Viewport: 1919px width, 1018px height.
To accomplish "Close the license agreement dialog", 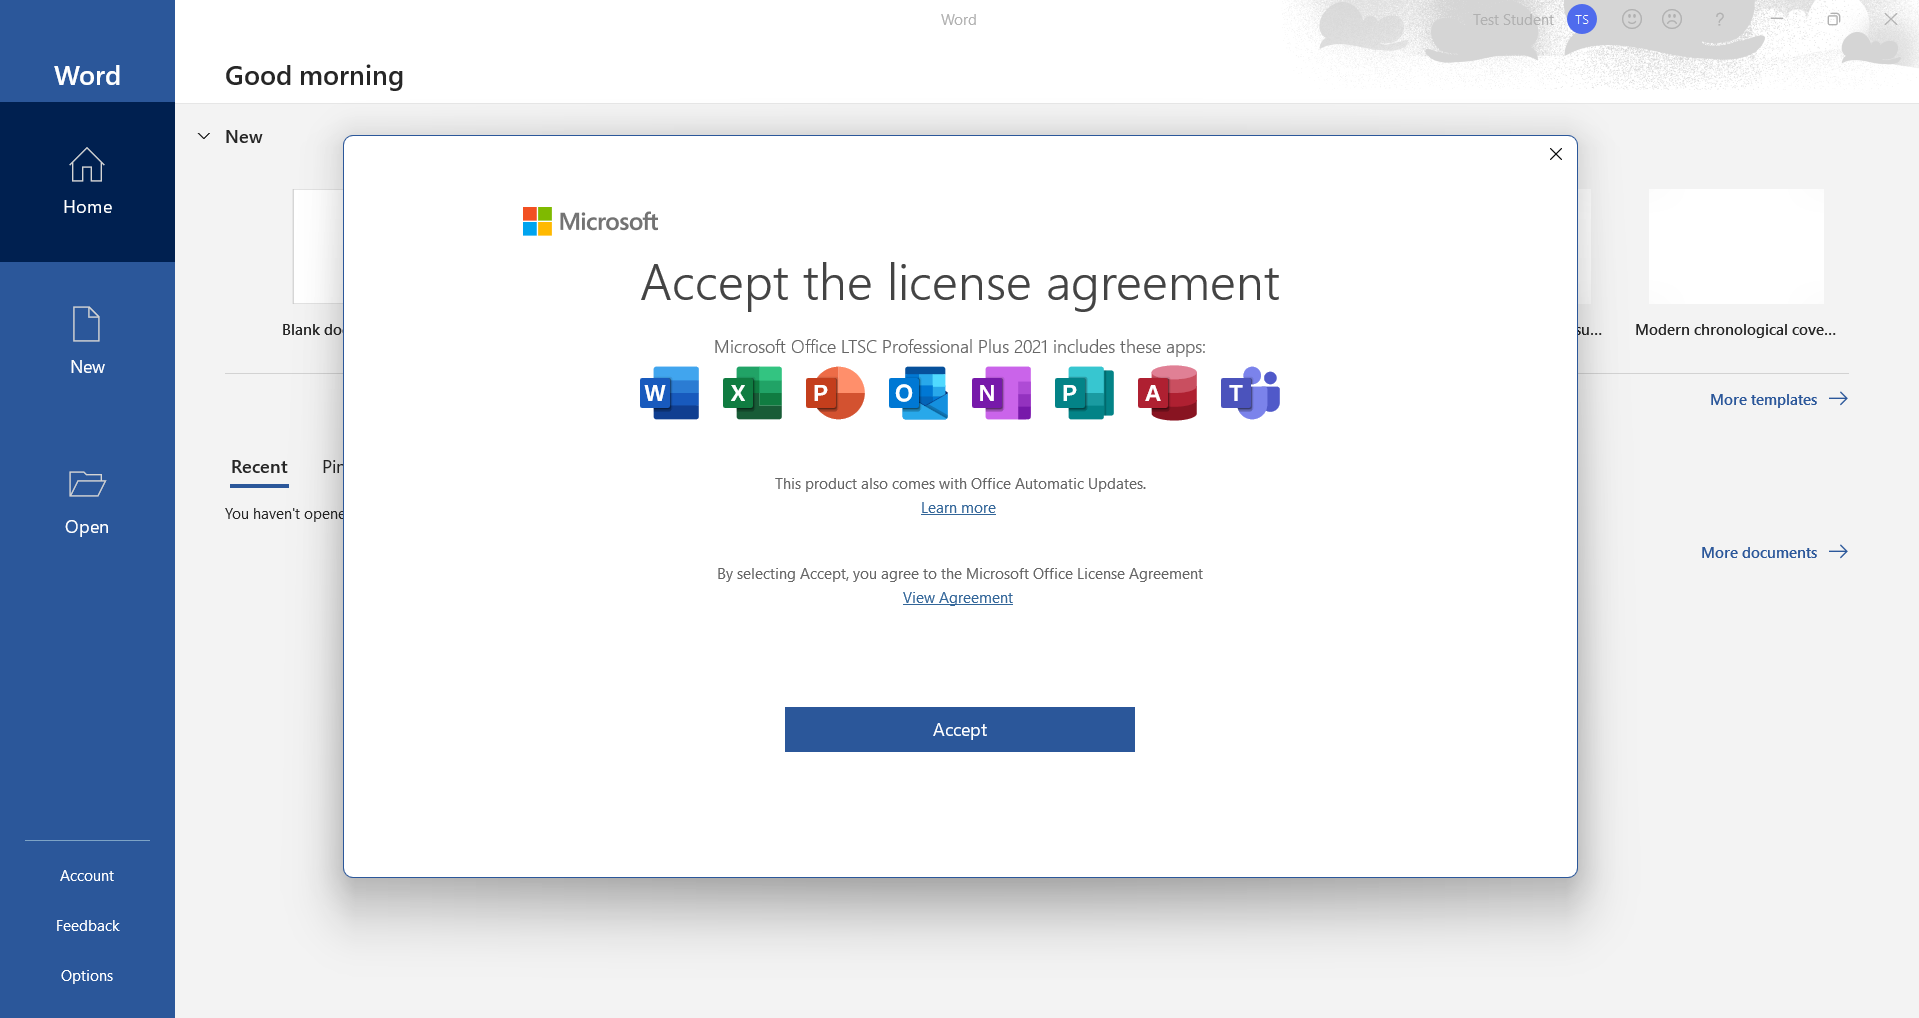I will click(1555, 154).
